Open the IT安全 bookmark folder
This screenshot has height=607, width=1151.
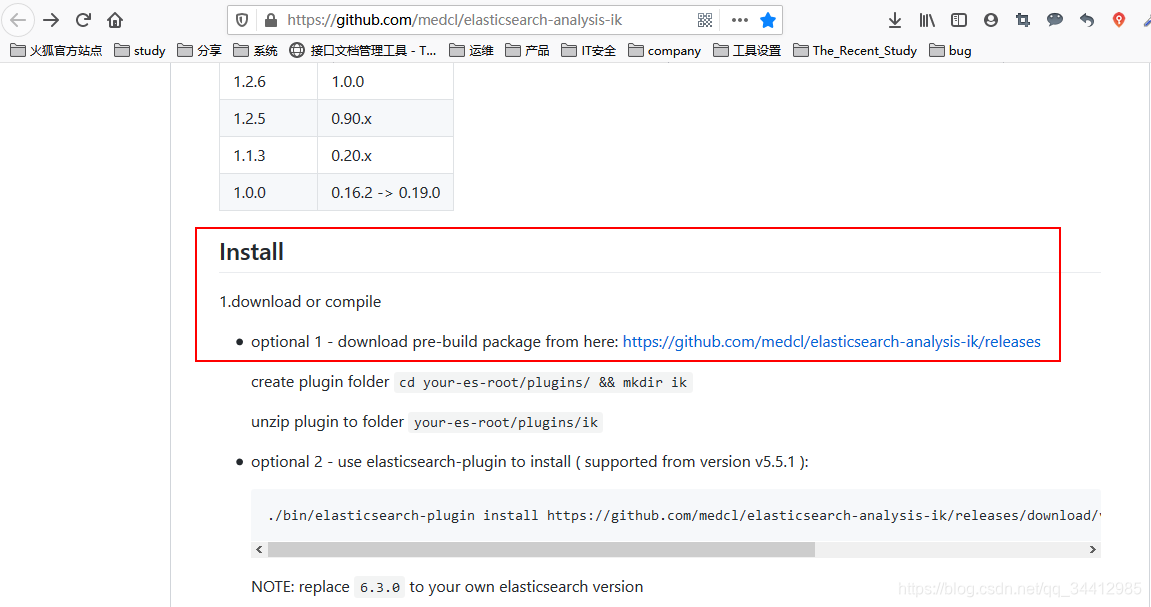pyautogui.click(x=588, y=51)
